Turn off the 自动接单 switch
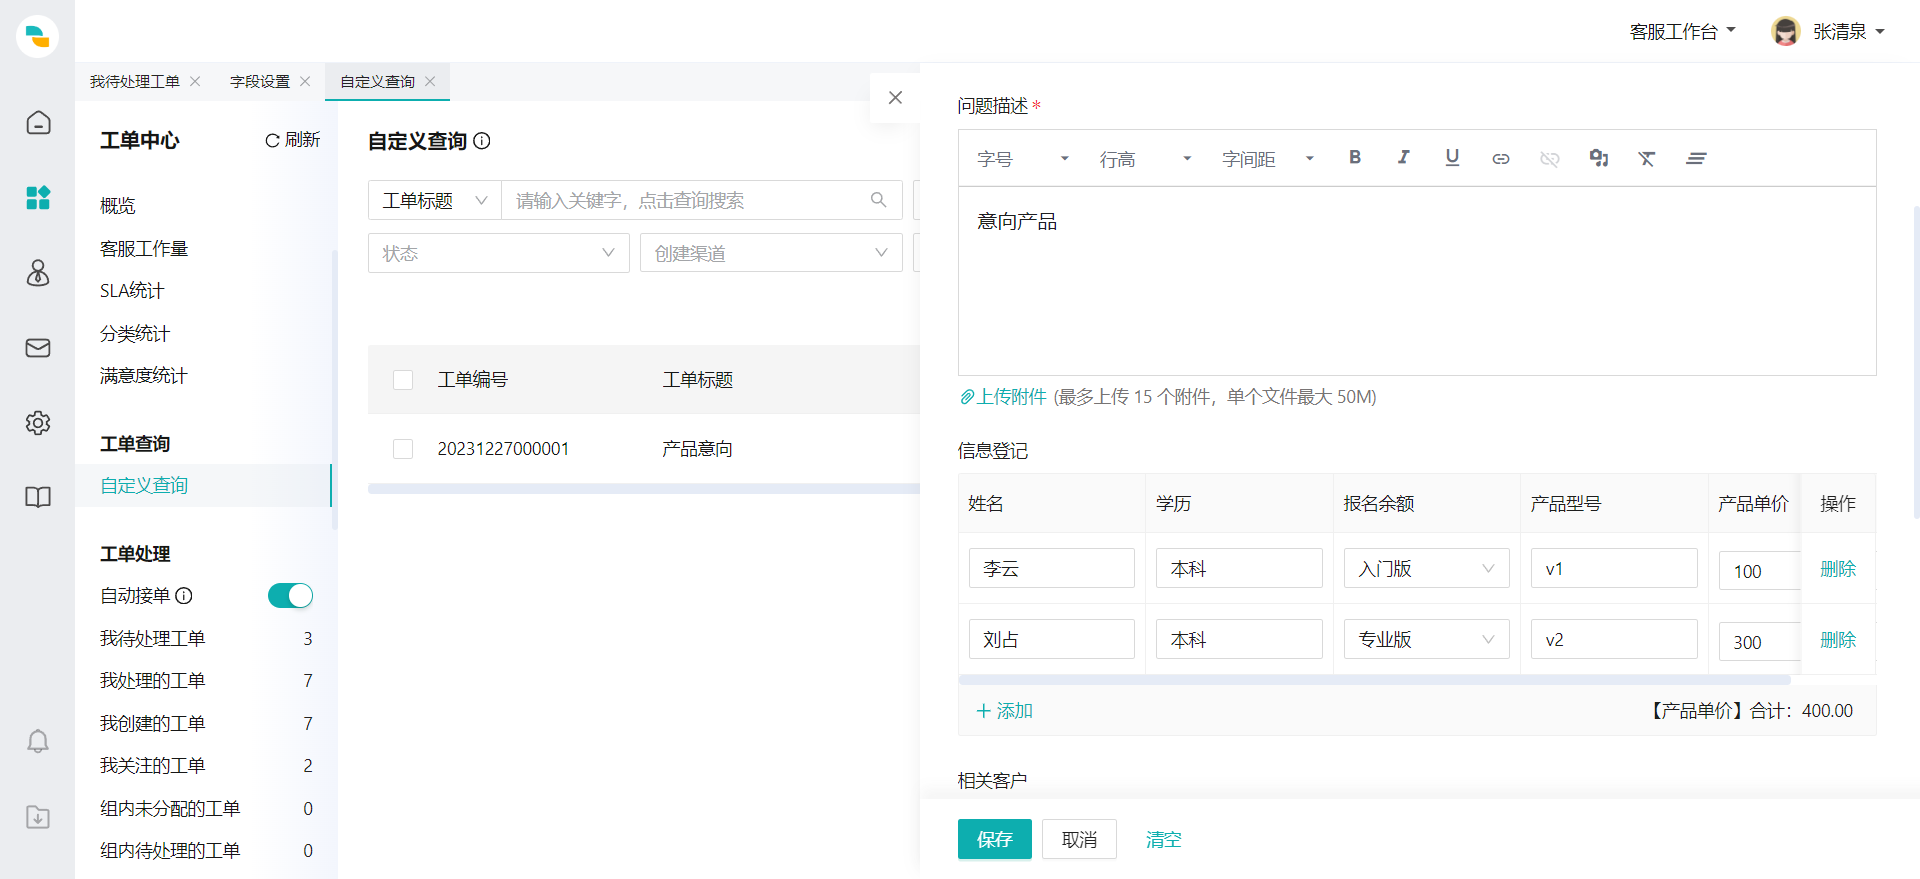This screenshot has height=879, width=1920. 290,596
